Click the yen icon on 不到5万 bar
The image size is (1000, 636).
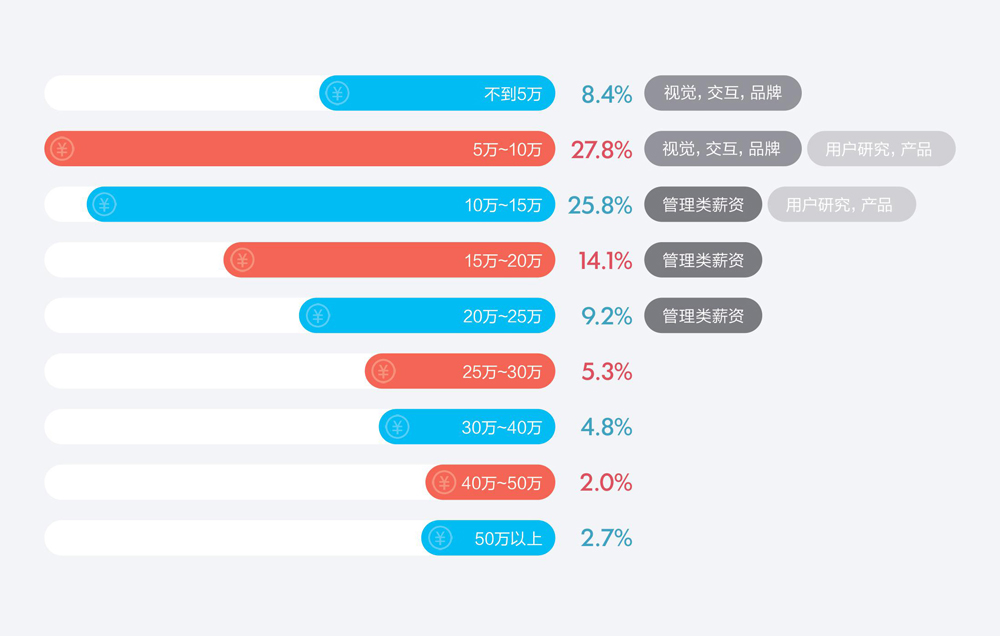point(337,94)
